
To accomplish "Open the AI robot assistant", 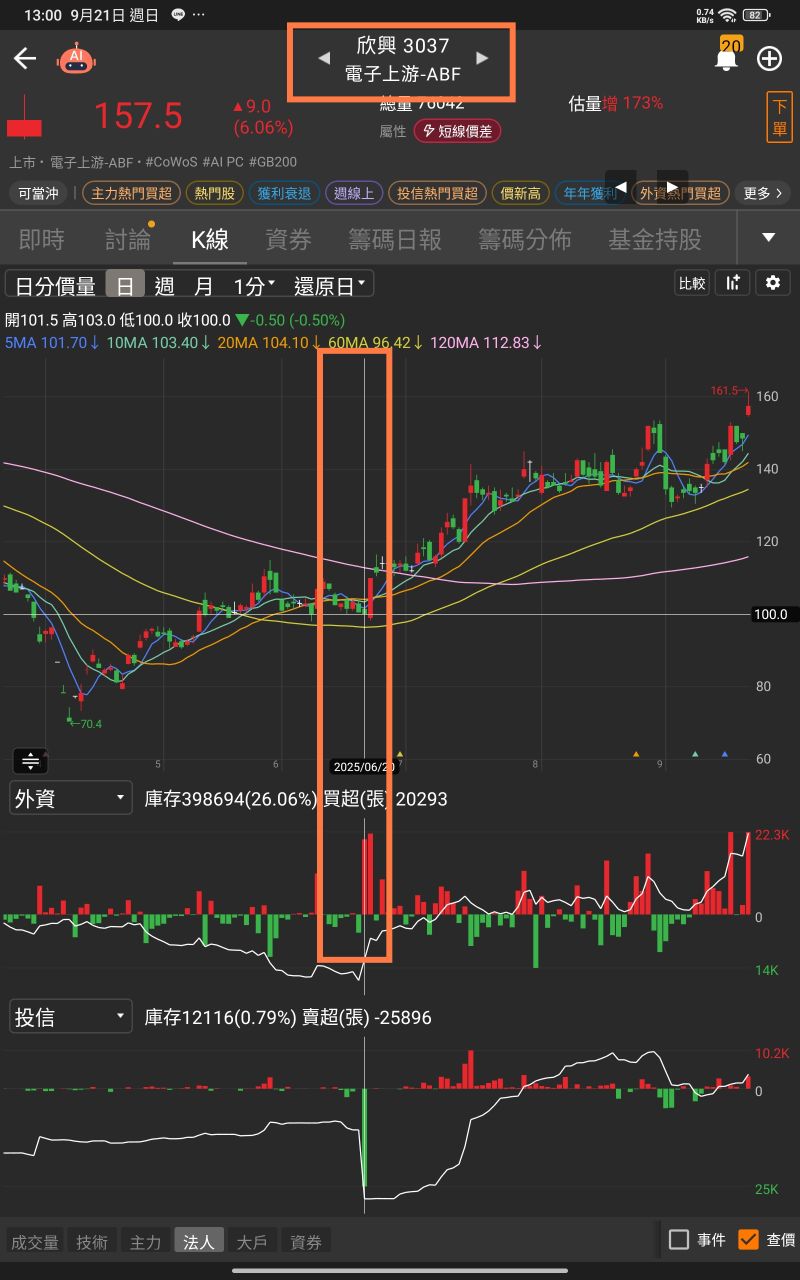I will pyautogui.click(x=77, y=58).
